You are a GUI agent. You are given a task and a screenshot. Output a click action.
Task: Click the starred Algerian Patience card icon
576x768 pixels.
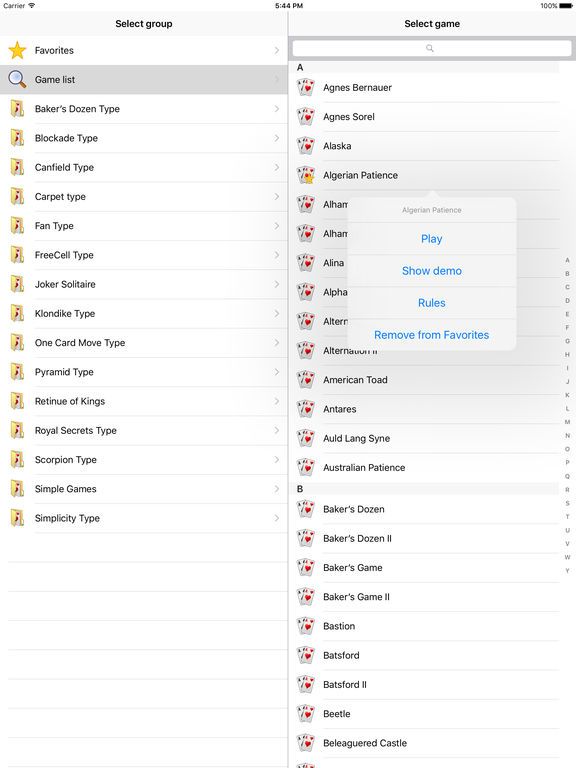pyautogui.click(x=306, y=175)
